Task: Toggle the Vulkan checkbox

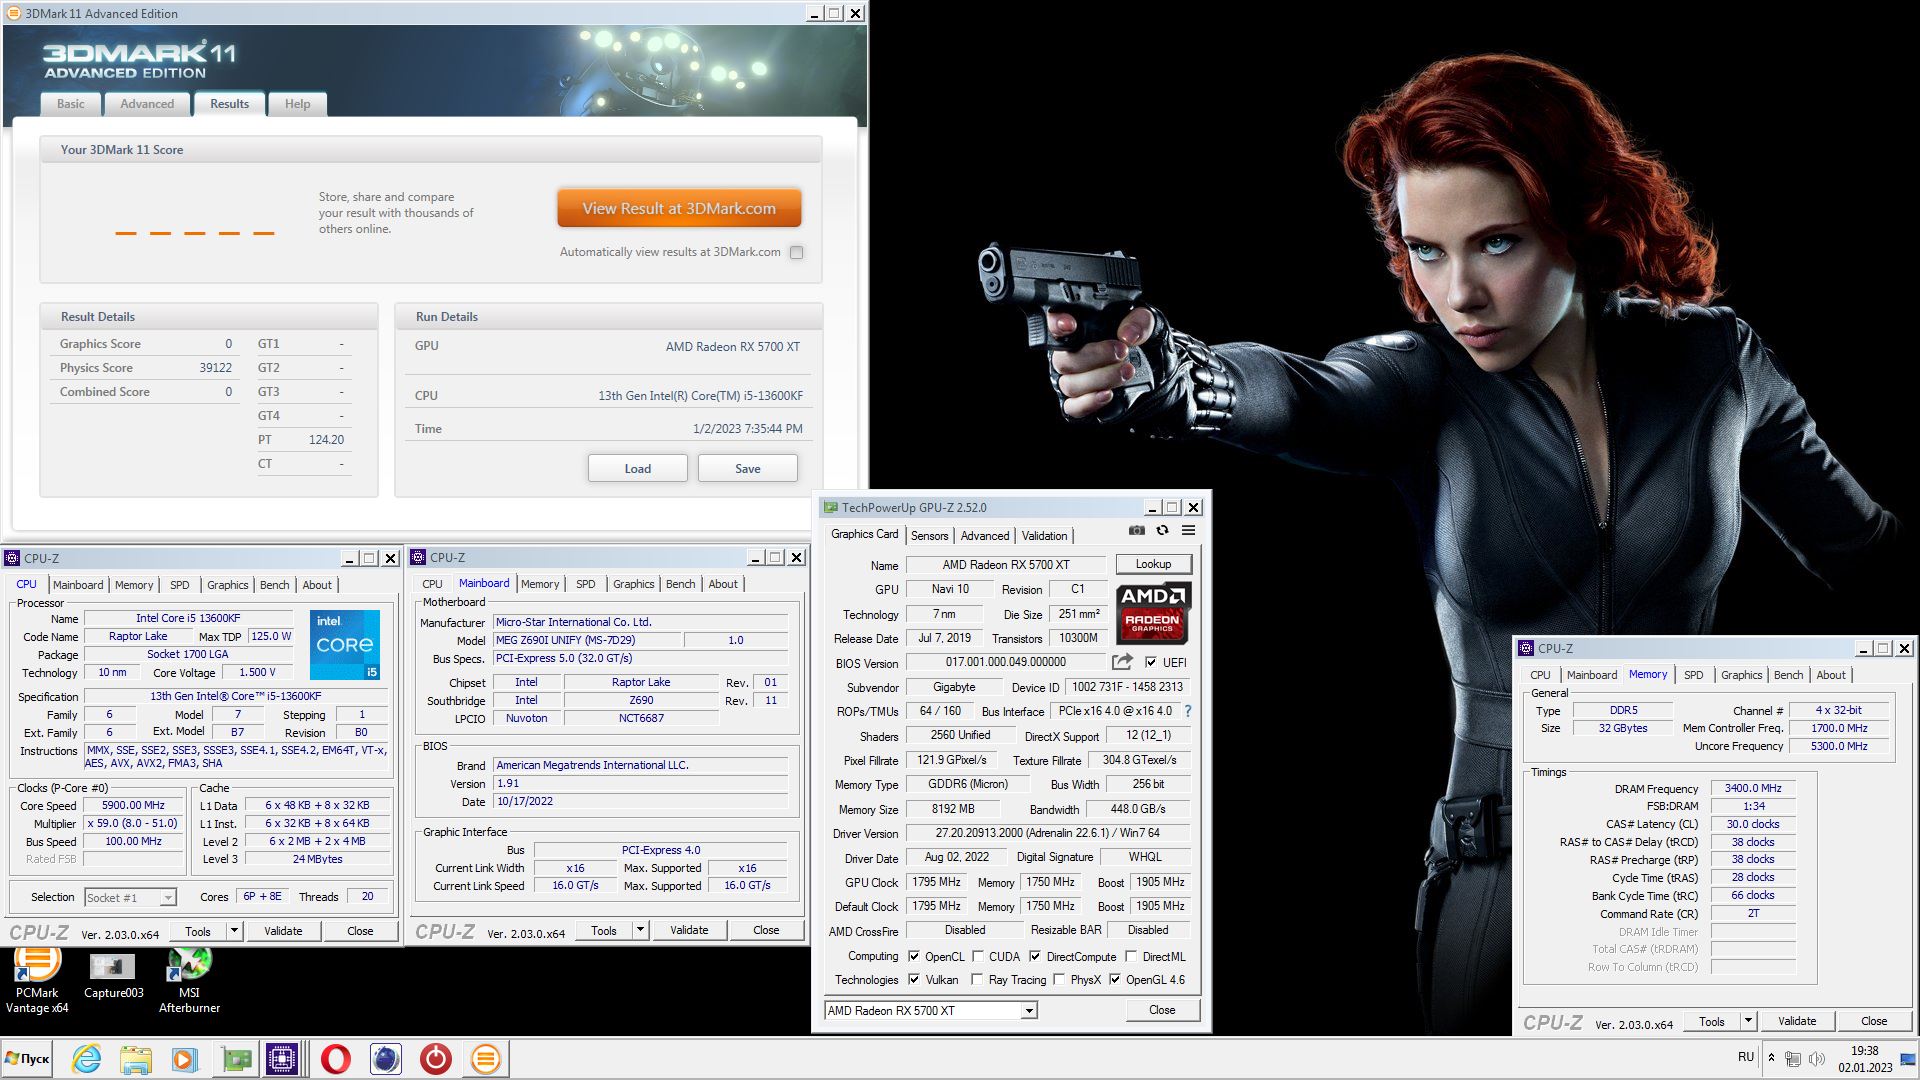Action: pos(913,980)
